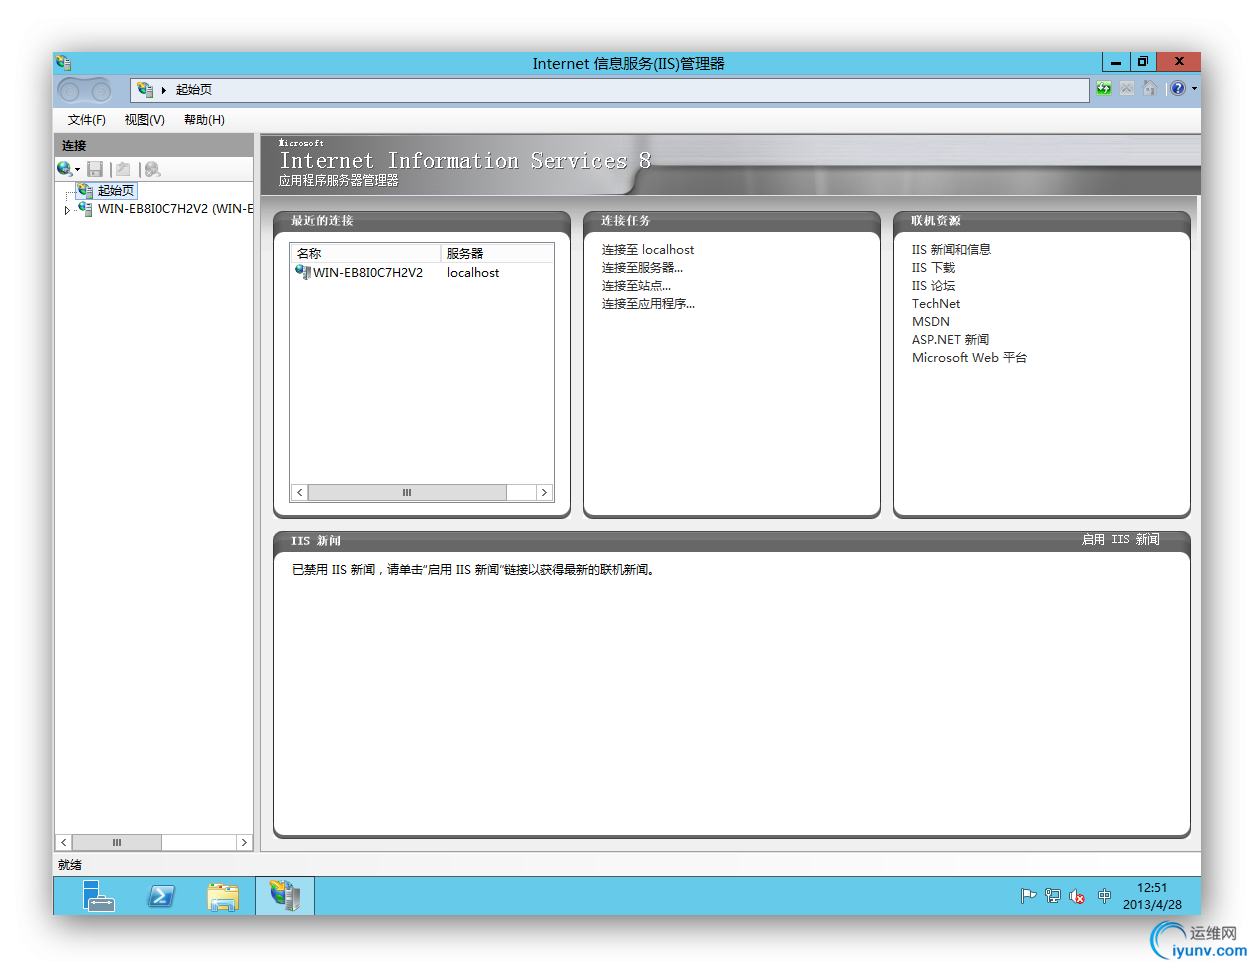Open ASP.NET 新闻 link

click(950, 340)
